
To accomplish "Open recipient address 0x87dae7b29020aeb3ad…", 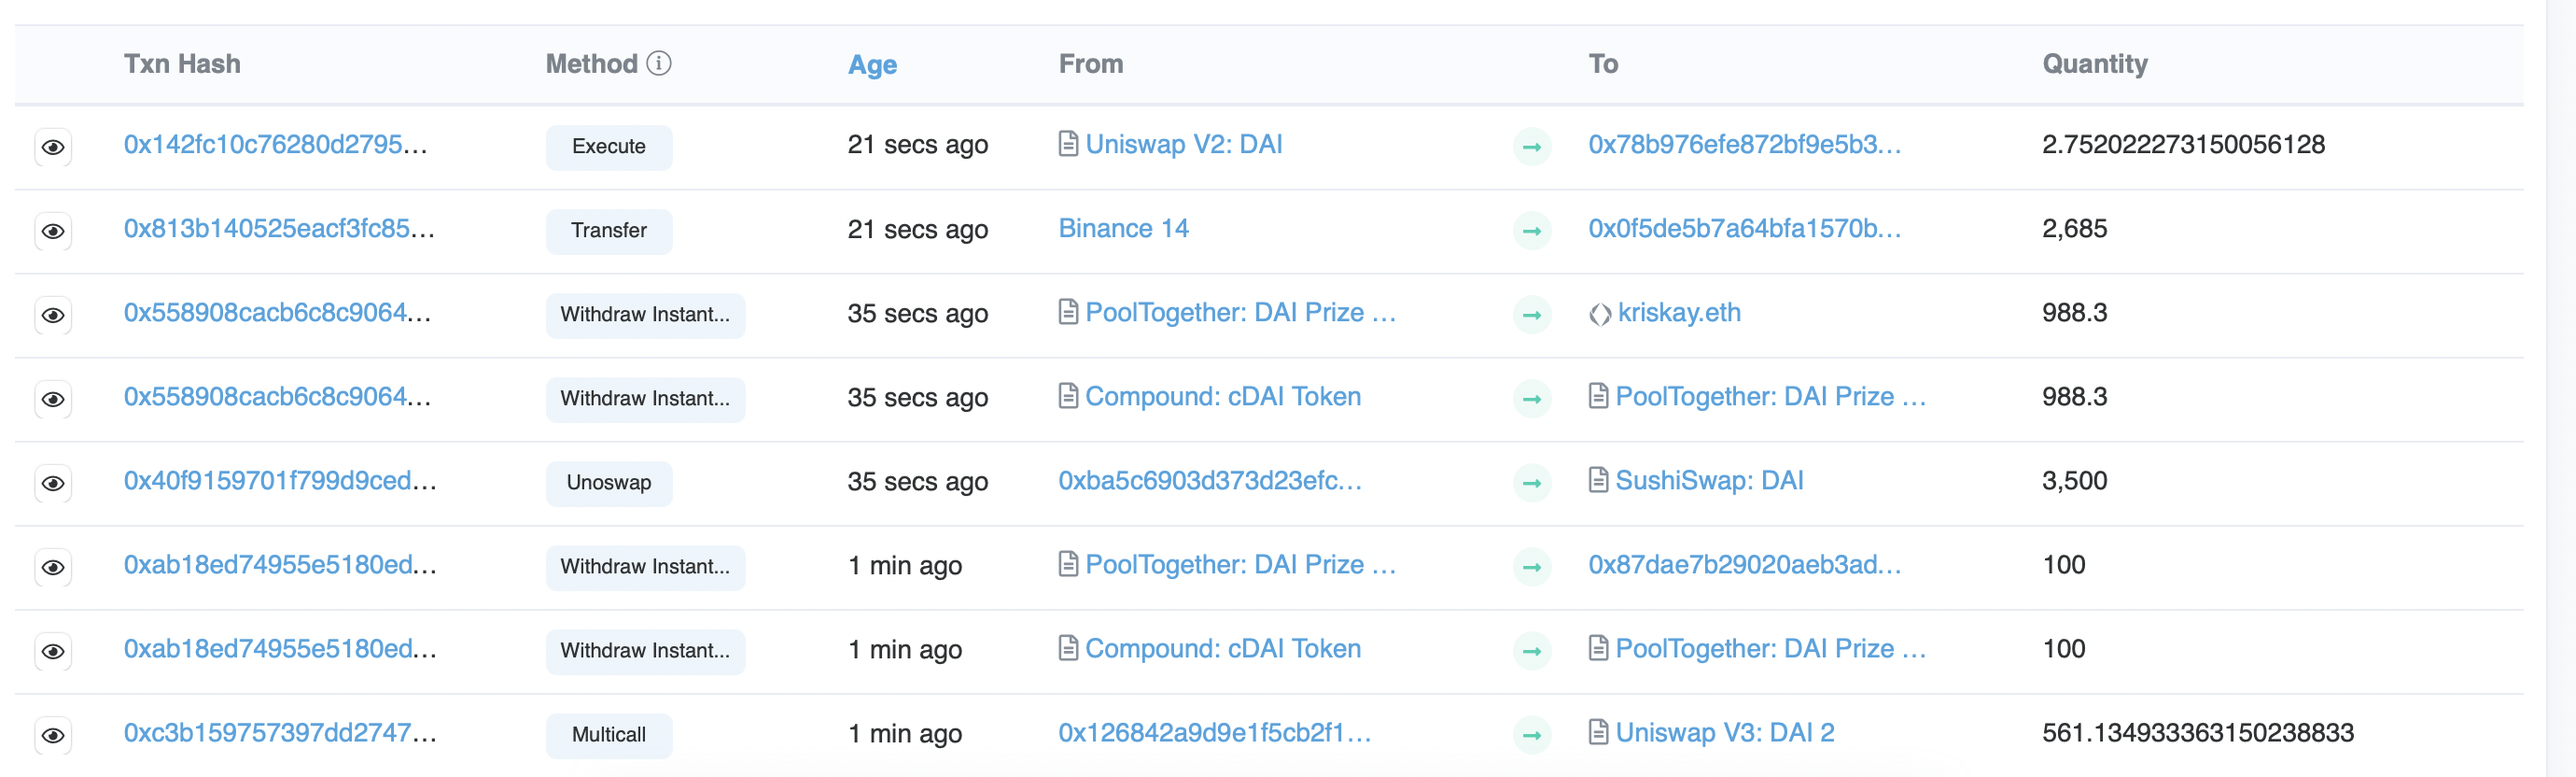I will point(1744,564).
